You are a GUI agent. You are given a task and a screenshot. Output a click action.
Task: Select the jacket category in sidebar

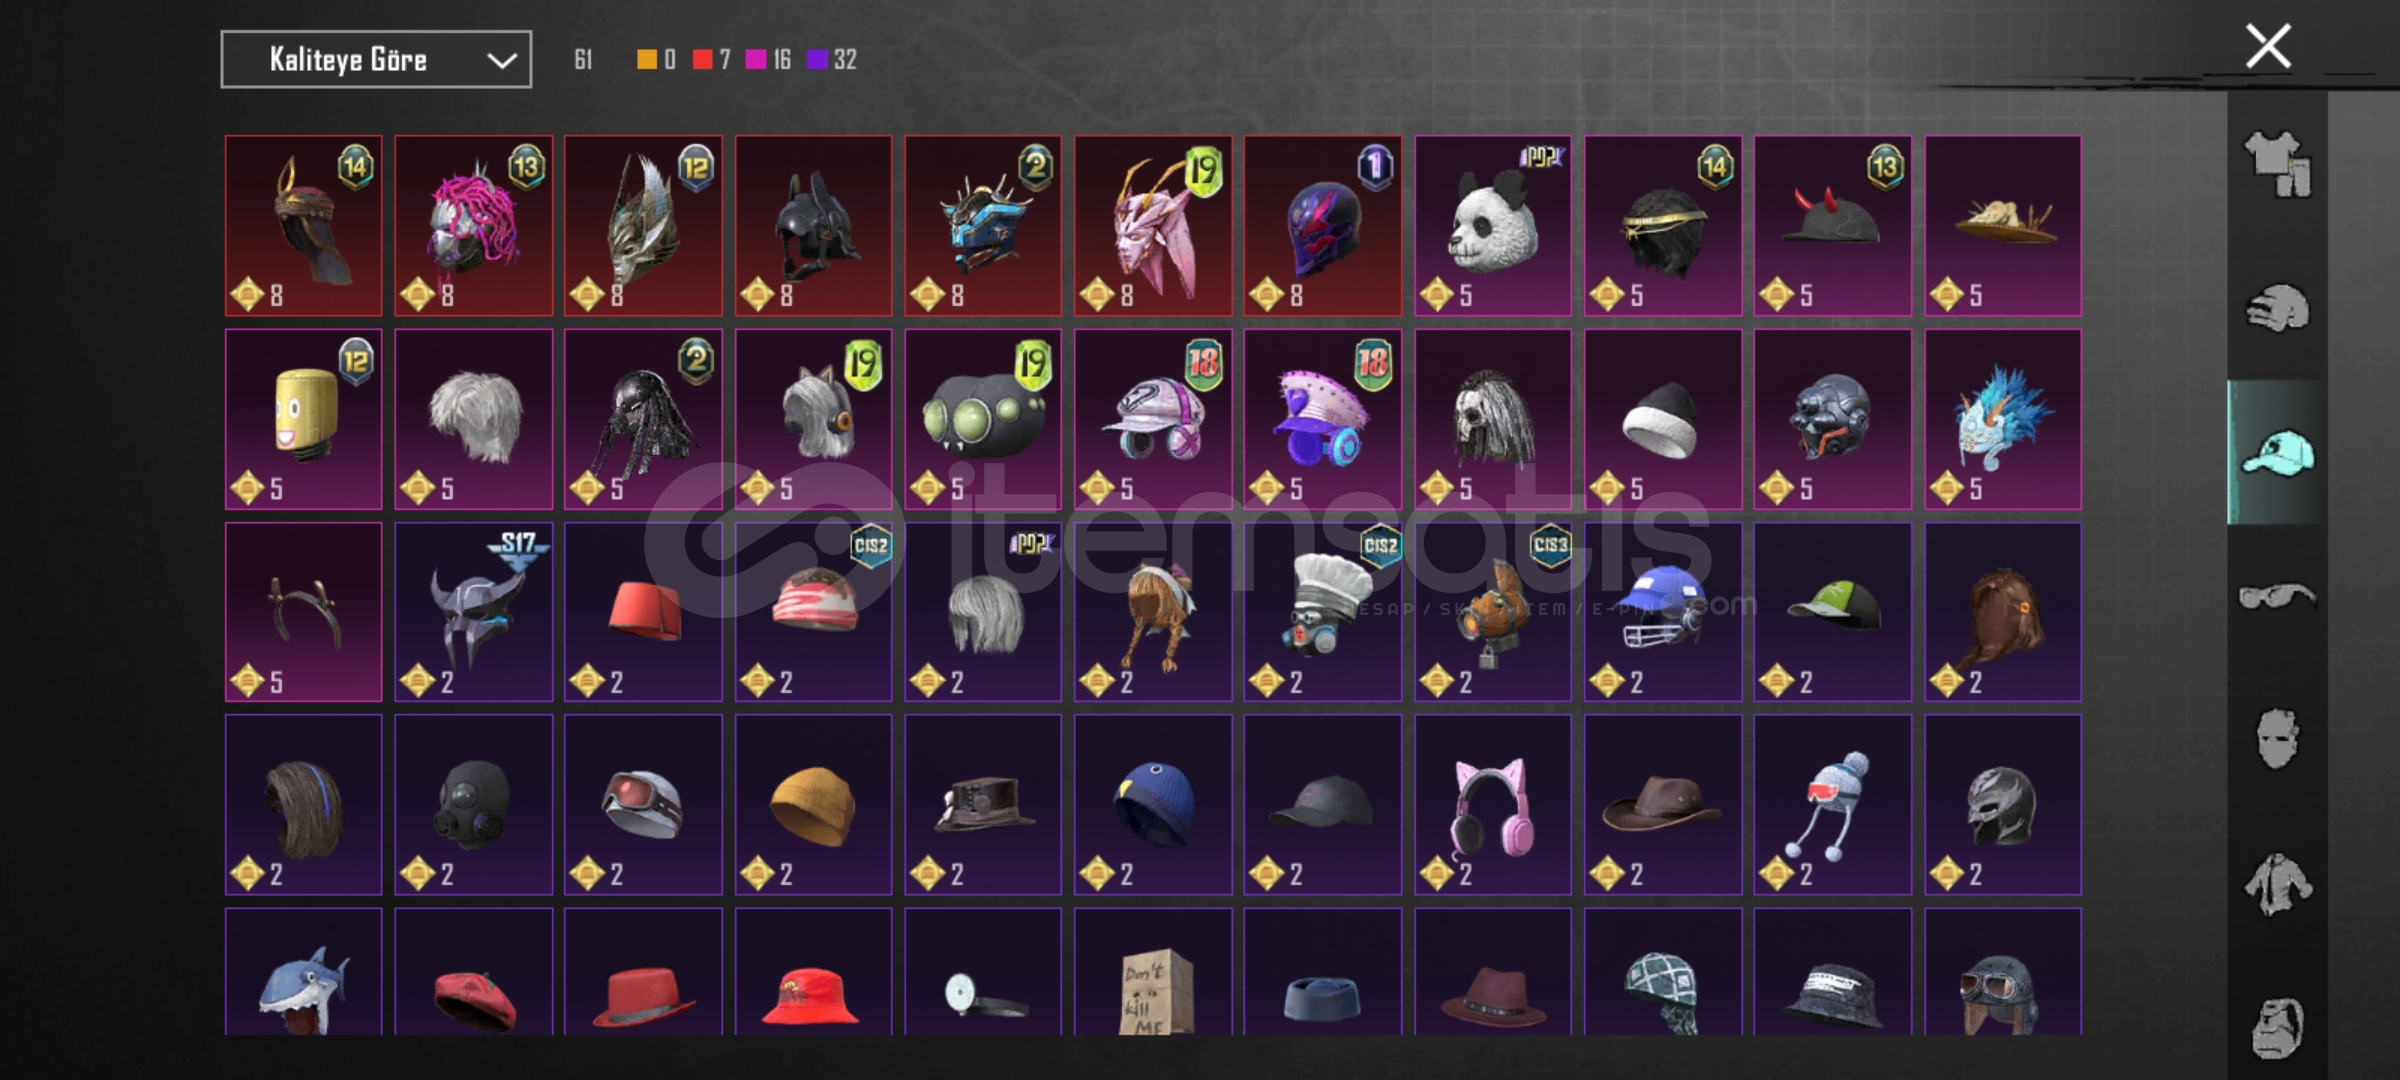click(x=2277, y=884)
